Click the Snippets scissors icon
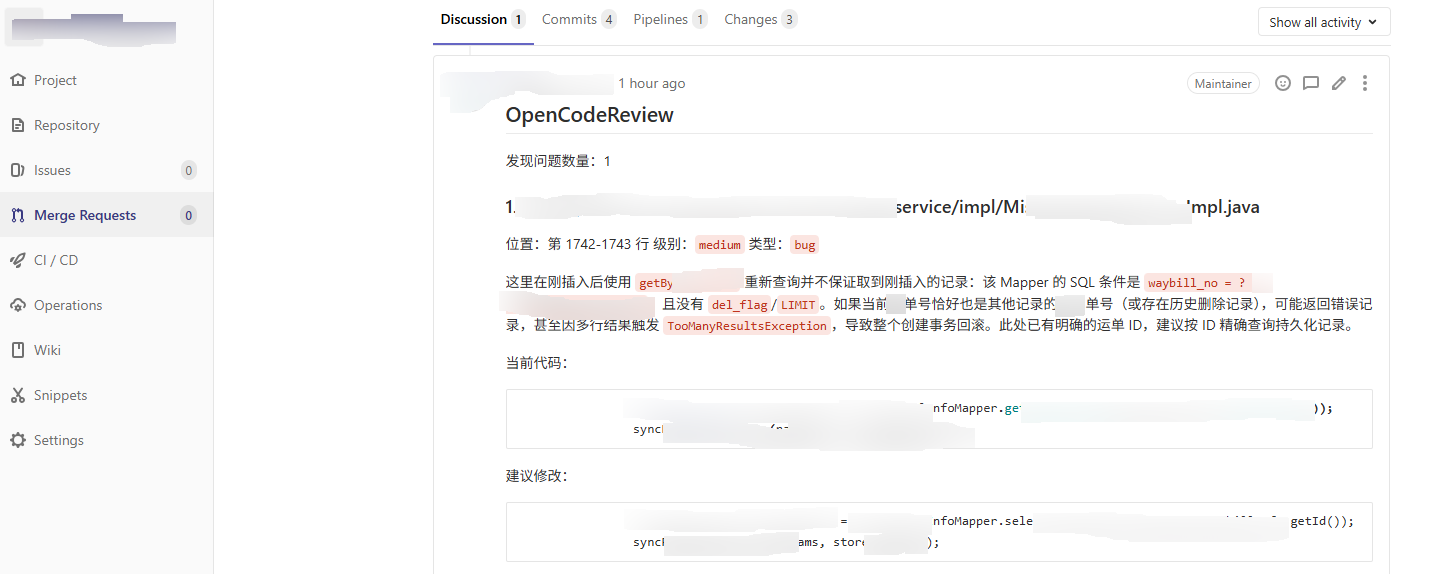This screenshot has width=1446, height=574. (17, 395)
